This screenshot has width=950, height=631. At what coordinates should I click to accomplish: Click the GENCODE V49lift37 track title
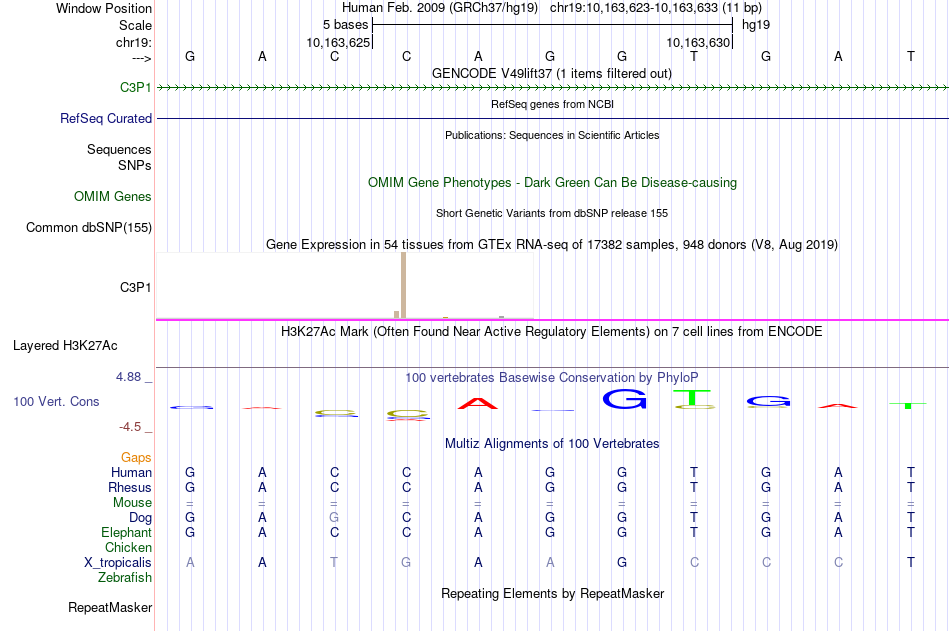pos(551,73)
